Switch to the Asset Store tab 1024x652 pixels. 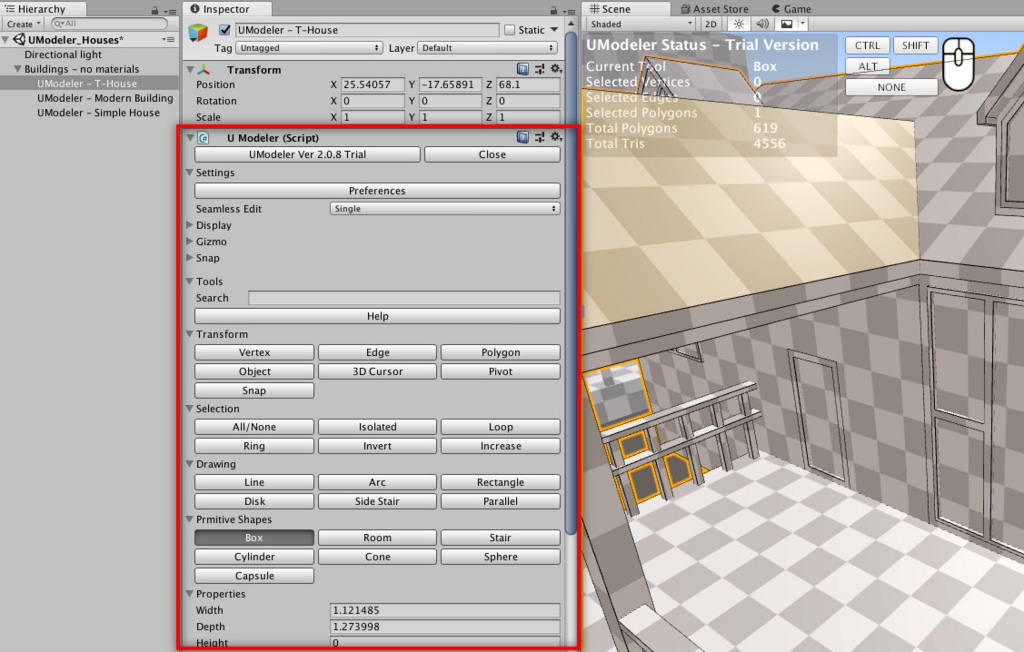pyautogui.click(x=714, y=9)
